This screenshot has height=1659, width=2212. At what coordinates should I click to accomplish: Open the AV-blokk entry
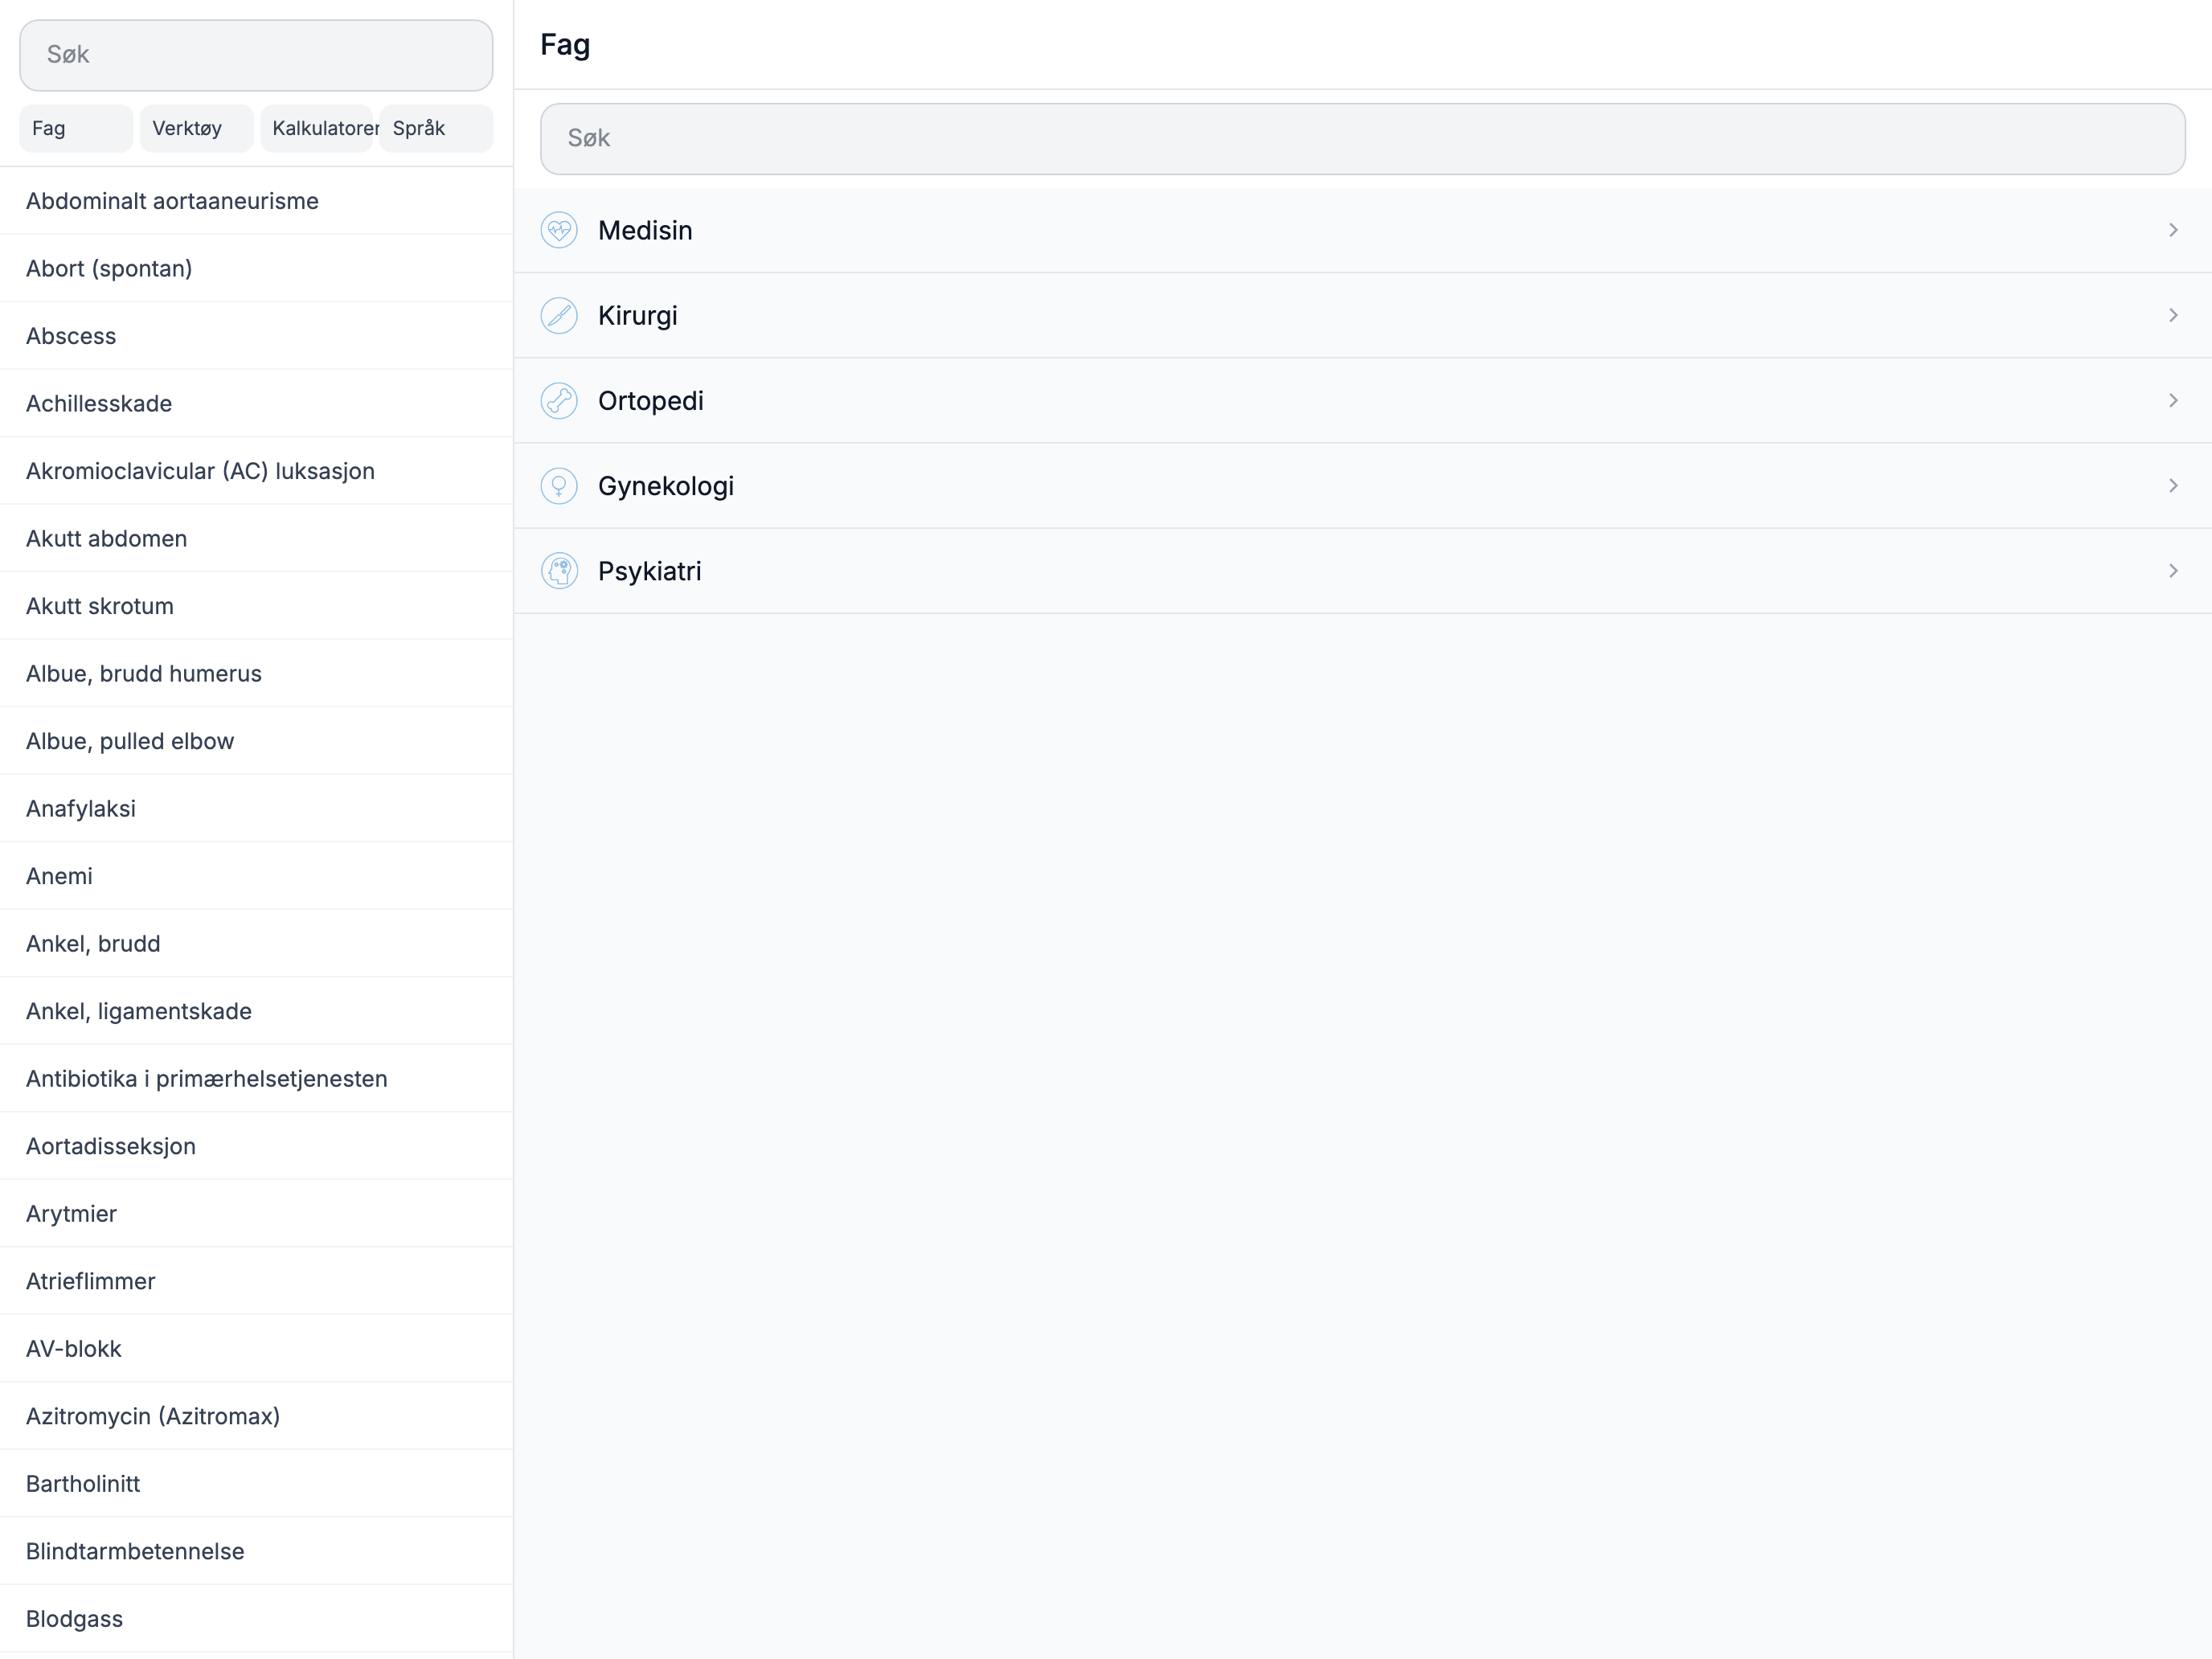256,1348
